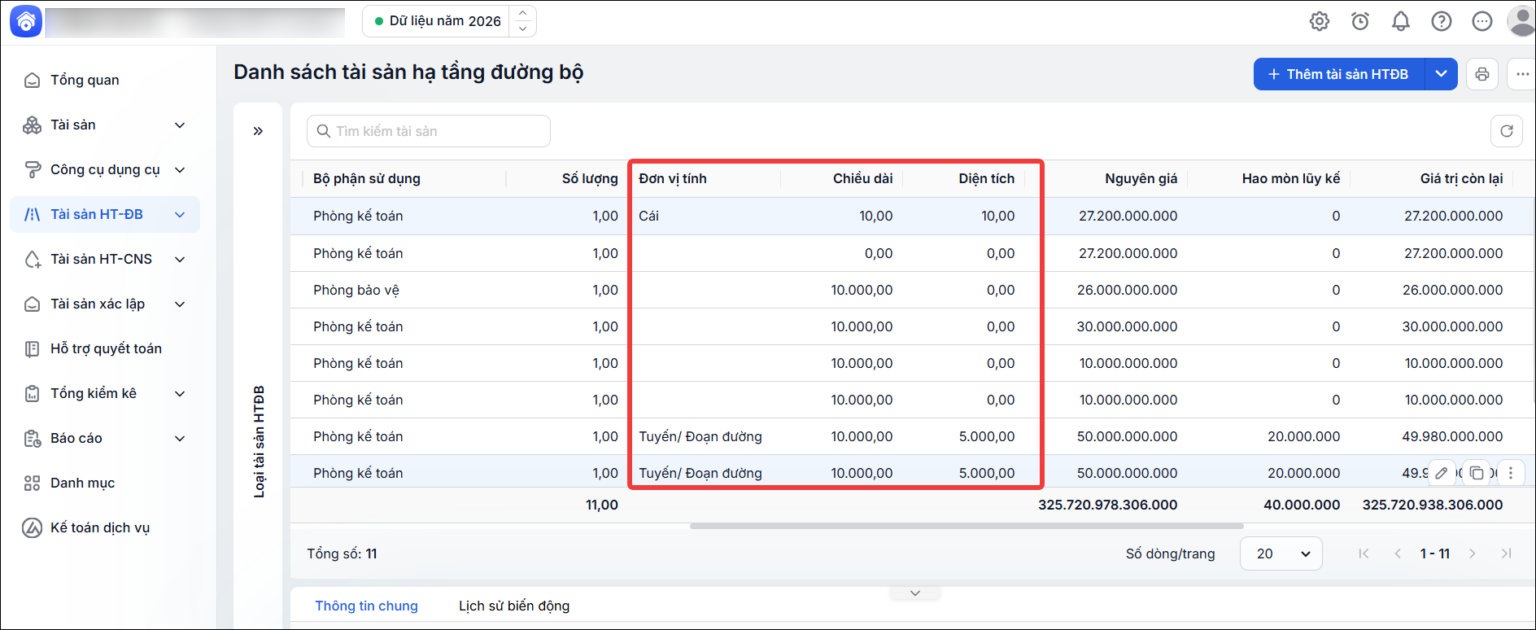Image resolution: width=1536 pixels, height=630 pixels.
Task: Expand the Tài sản HT-ĐB chevron
Action: click(x=180, y=215)
